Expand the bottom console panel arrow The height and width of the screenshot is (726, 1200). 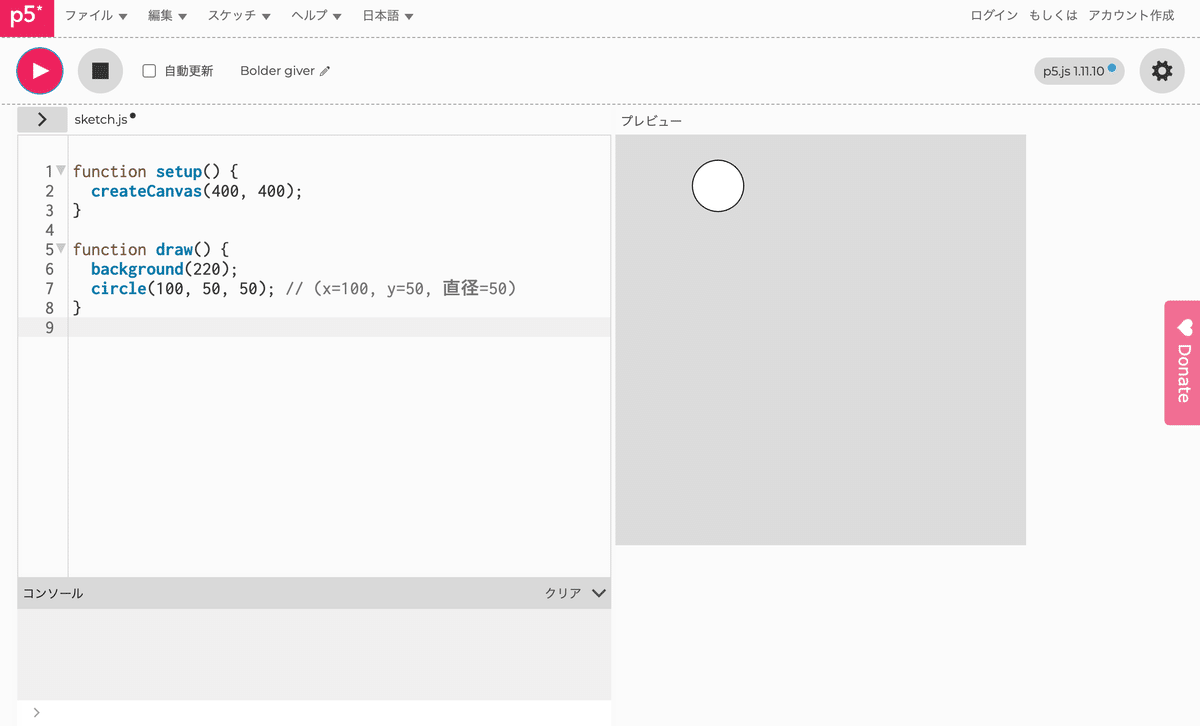pos(35,713)
